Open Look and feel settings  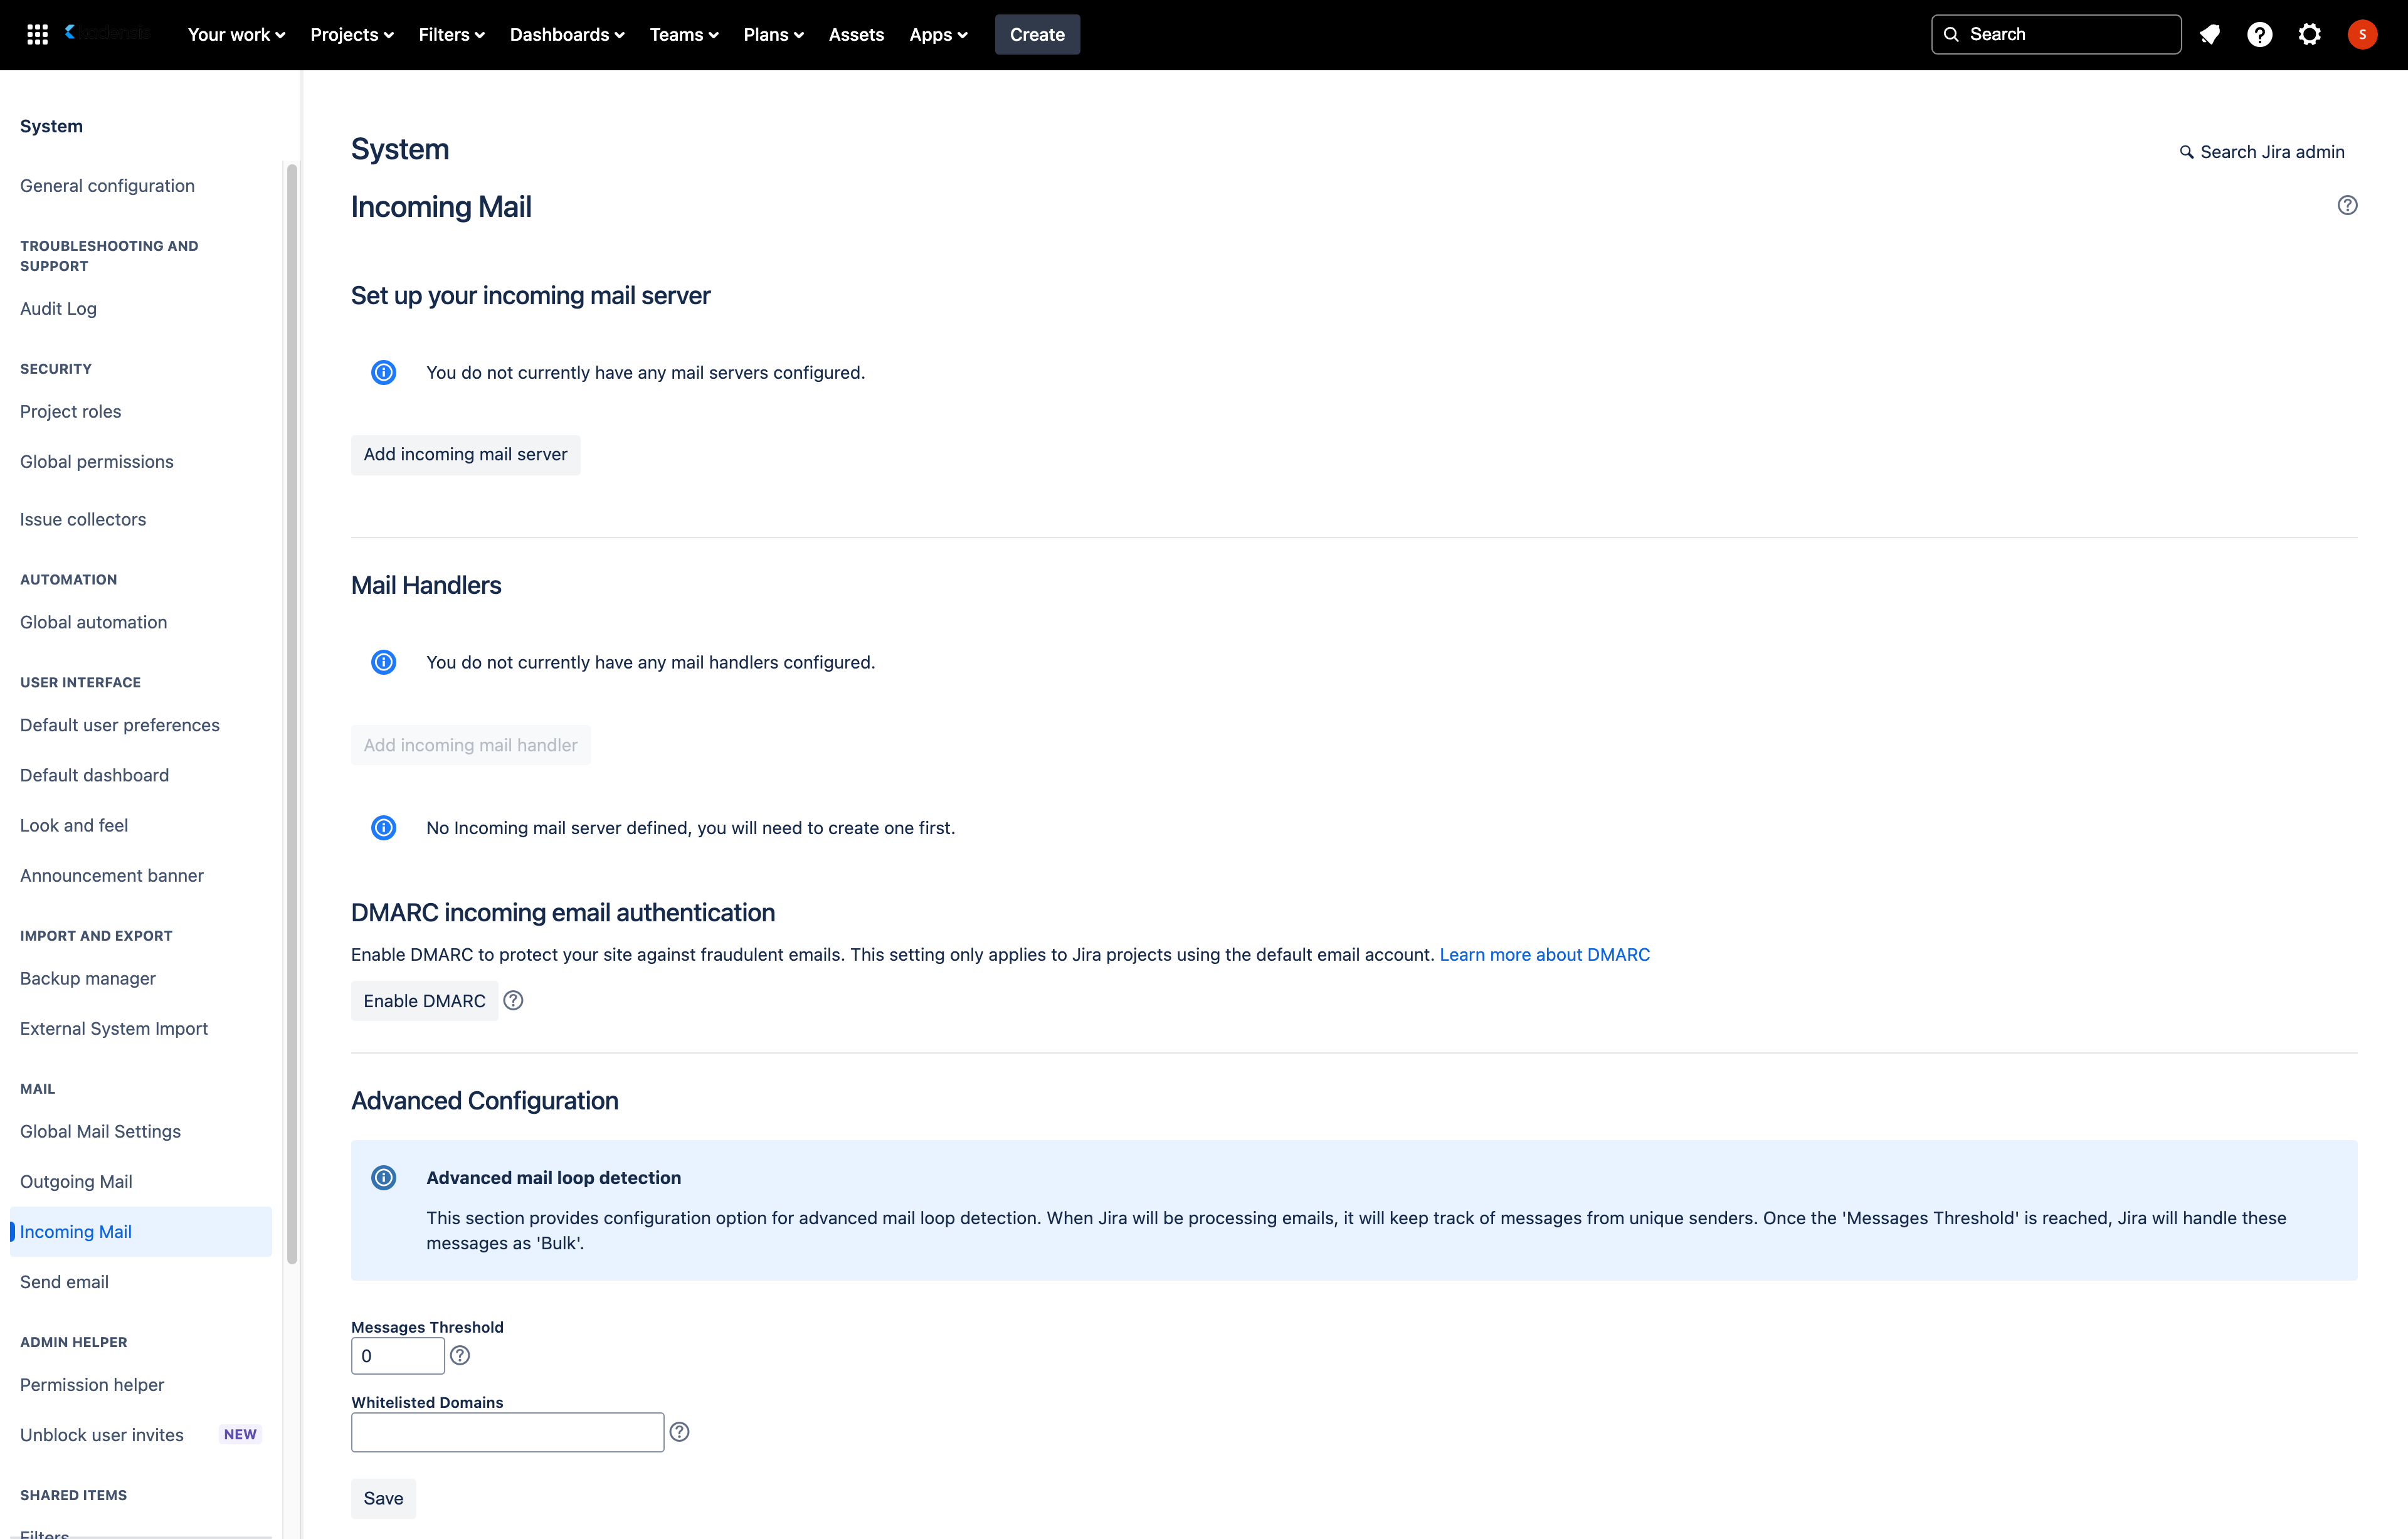(74, 826)
